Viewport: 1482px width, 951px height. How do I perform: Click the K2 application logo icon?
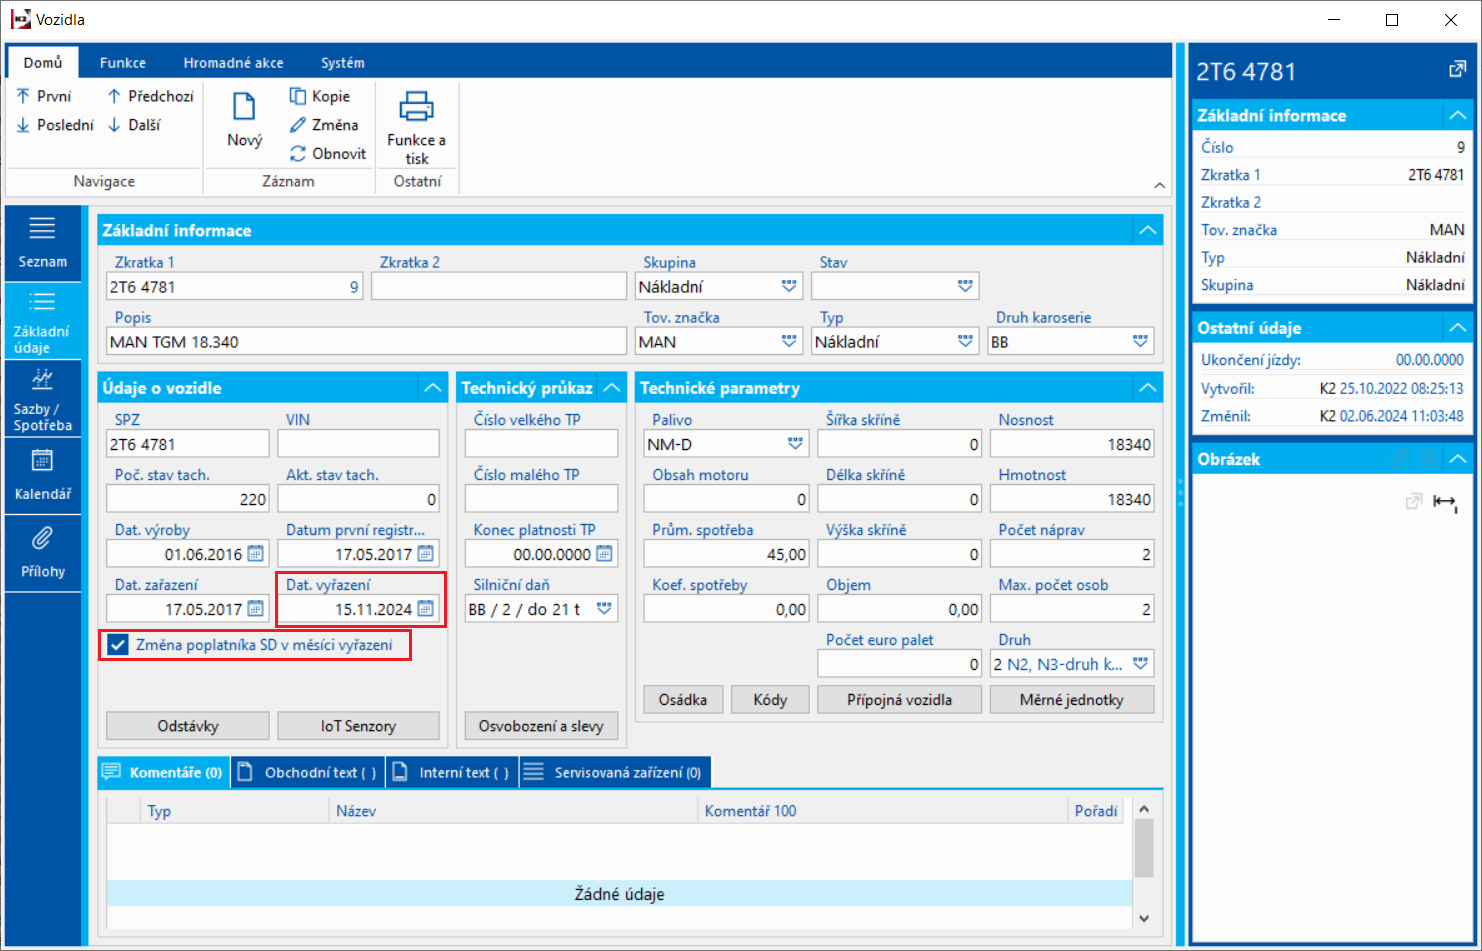point(19,19)
